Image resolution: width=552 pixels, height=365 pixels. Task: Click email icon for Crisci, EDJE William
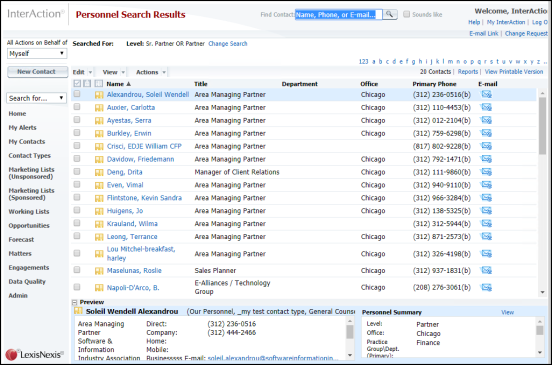click(487, 146)
